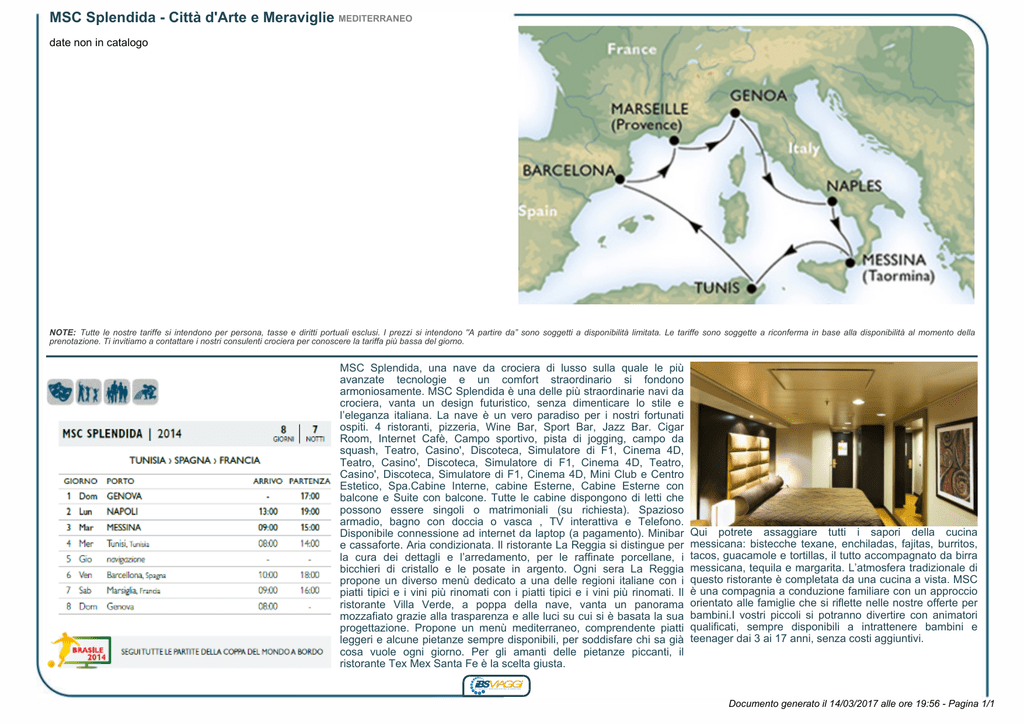
Task: Click the swimmer sports icon
Action: [x=145, y=392]
